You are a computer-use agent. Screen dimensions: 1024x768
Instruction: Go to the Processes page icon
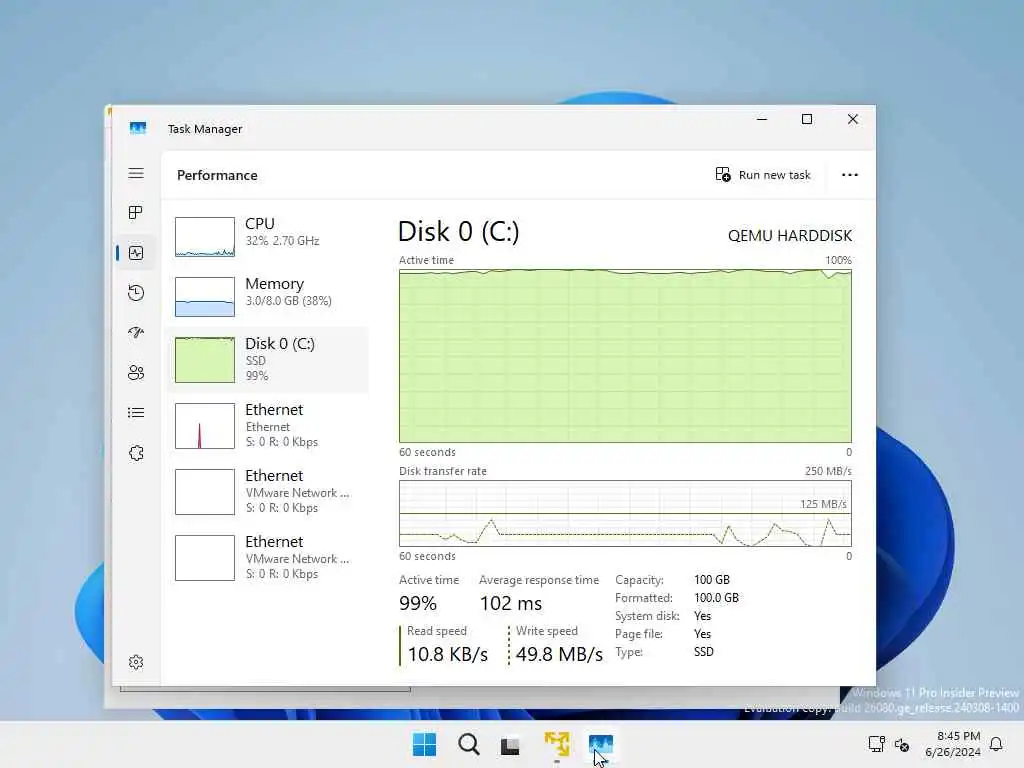136,212
